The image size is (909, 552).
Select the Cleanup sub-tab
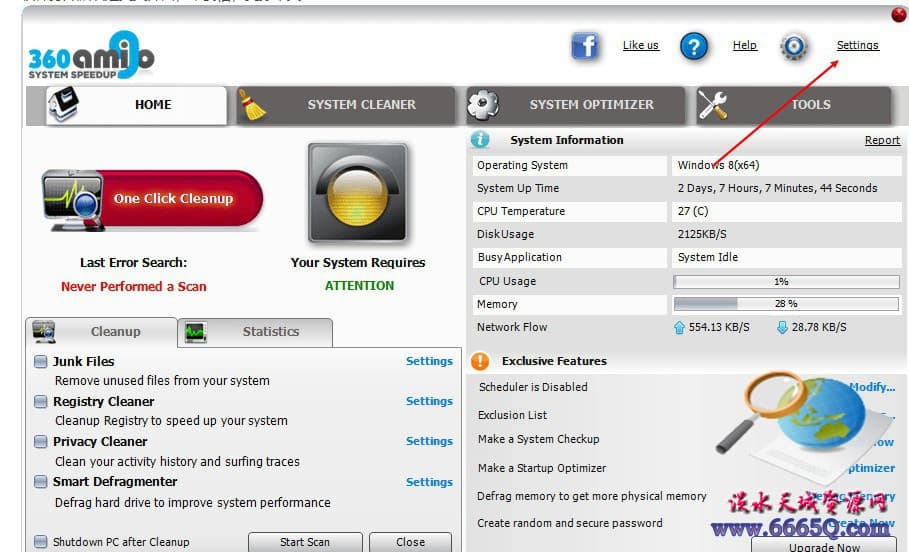coord(101,332)
